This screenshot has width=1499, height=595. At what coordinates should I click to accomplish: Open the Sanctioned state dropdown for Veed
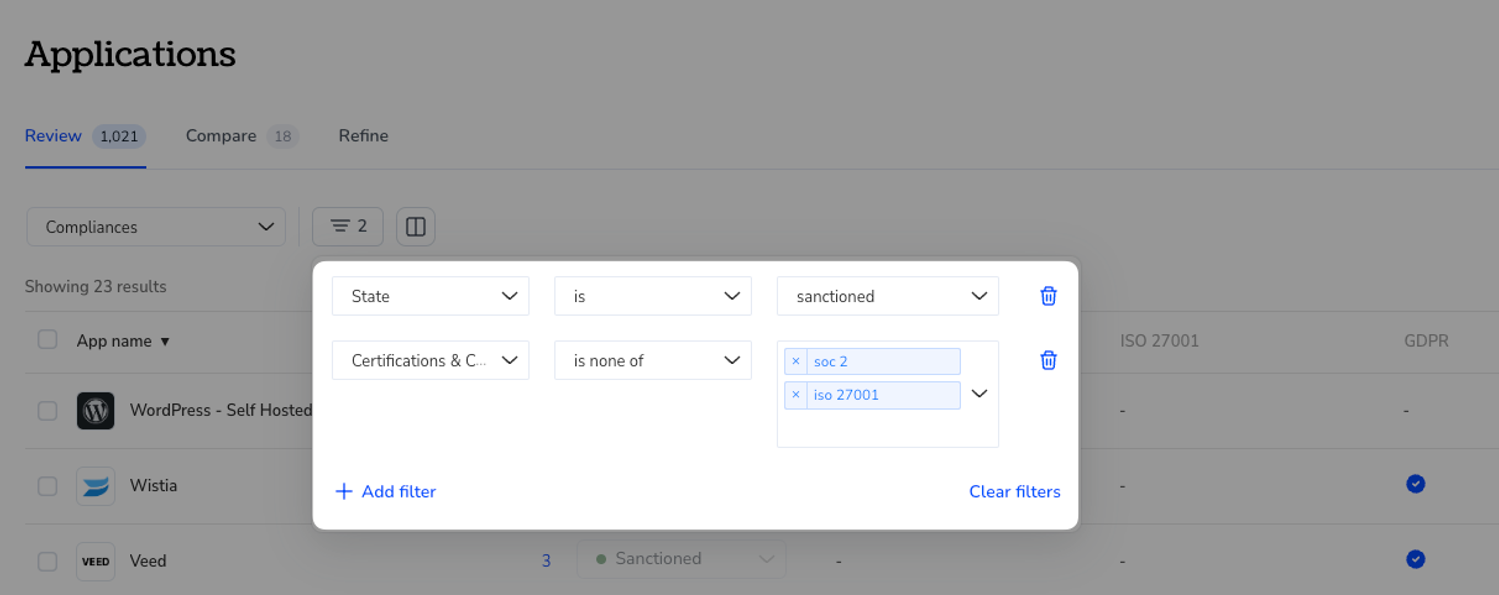coord(681,559)
